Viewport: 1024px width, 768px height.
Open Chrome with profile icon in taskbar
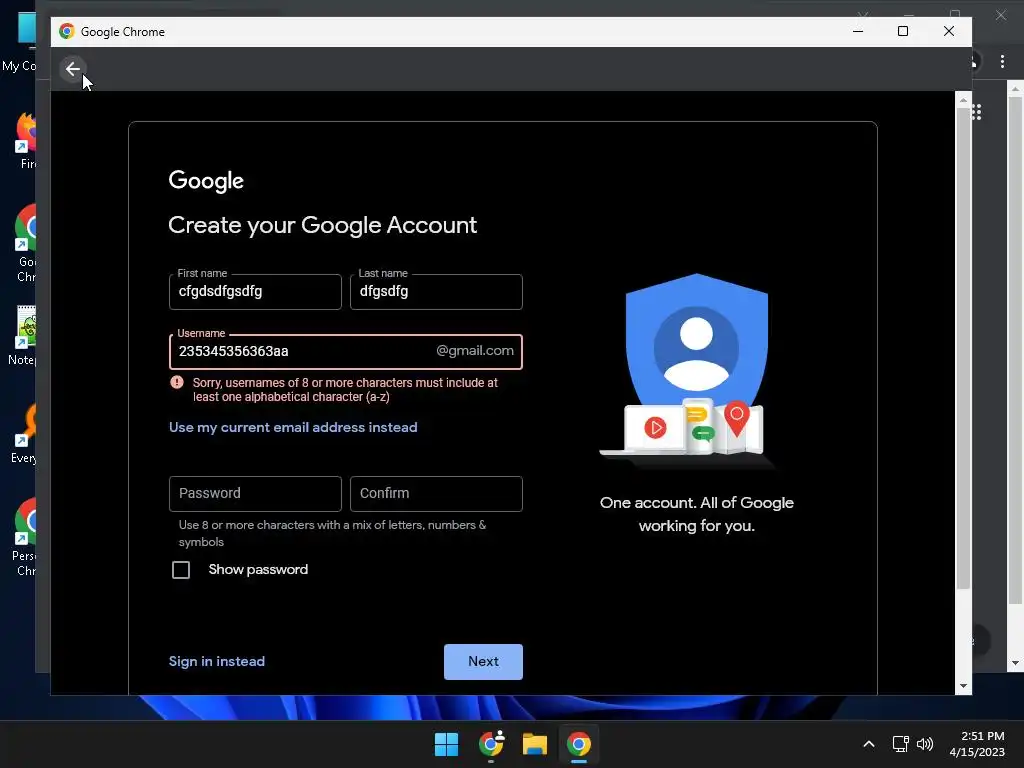coord(491,744)
